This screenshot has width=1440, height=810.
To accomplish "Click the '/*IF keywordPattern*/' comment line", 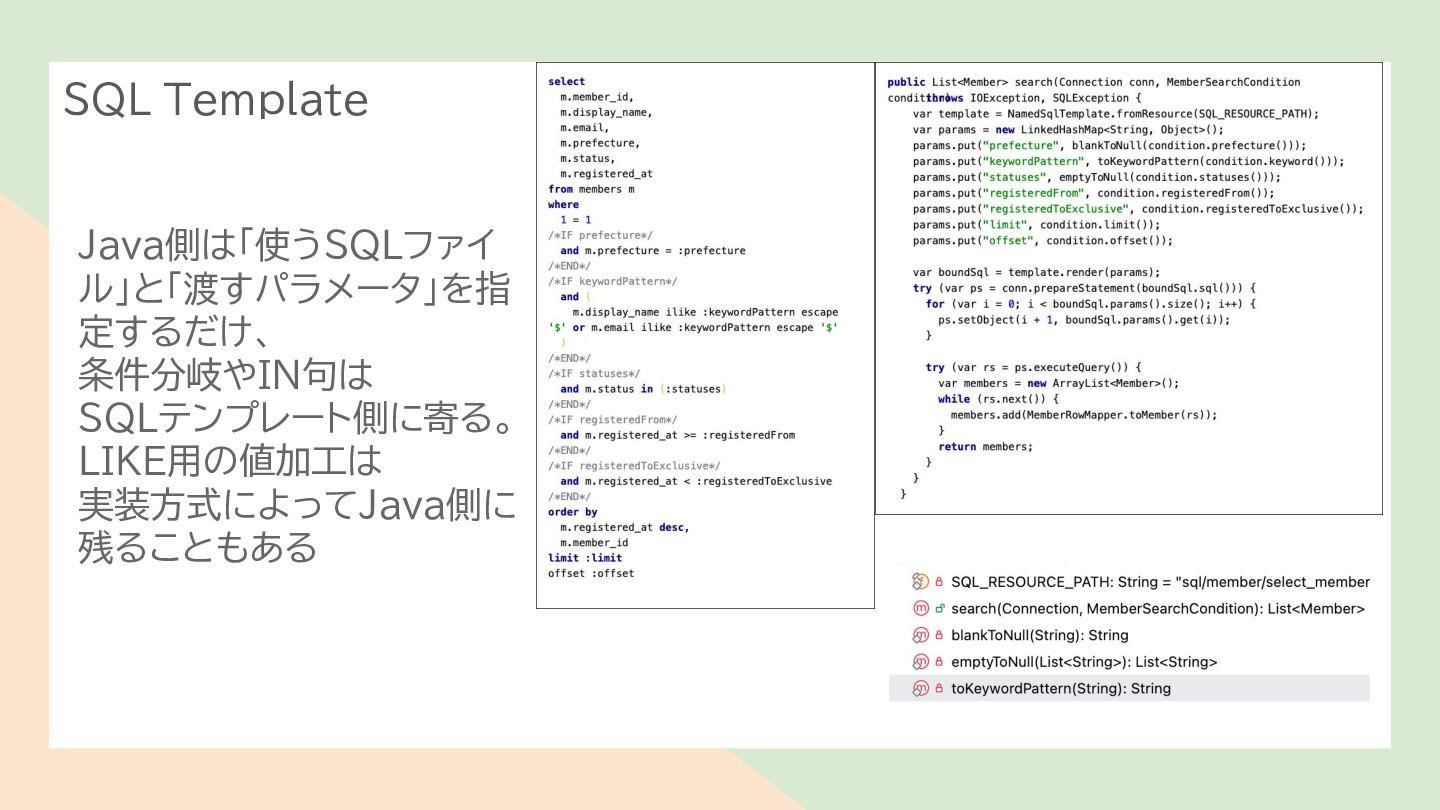I will coord(612,281).
